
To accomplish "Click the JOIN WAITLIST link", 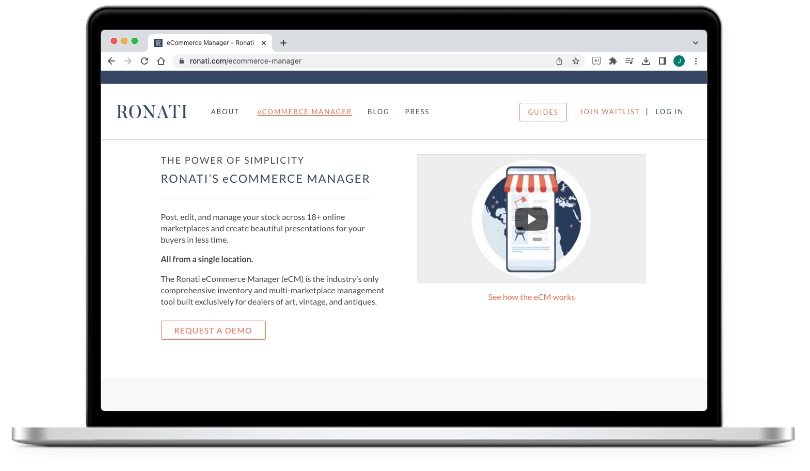I will 610,112.
